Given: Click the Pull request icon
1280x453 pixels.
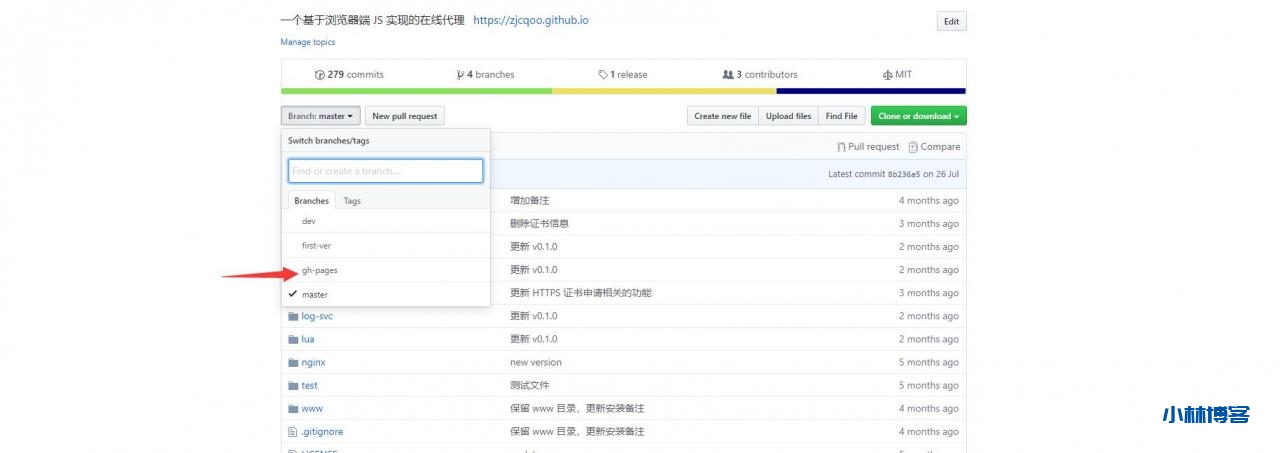Looking at the screenshot, I should tap(841, 147).
